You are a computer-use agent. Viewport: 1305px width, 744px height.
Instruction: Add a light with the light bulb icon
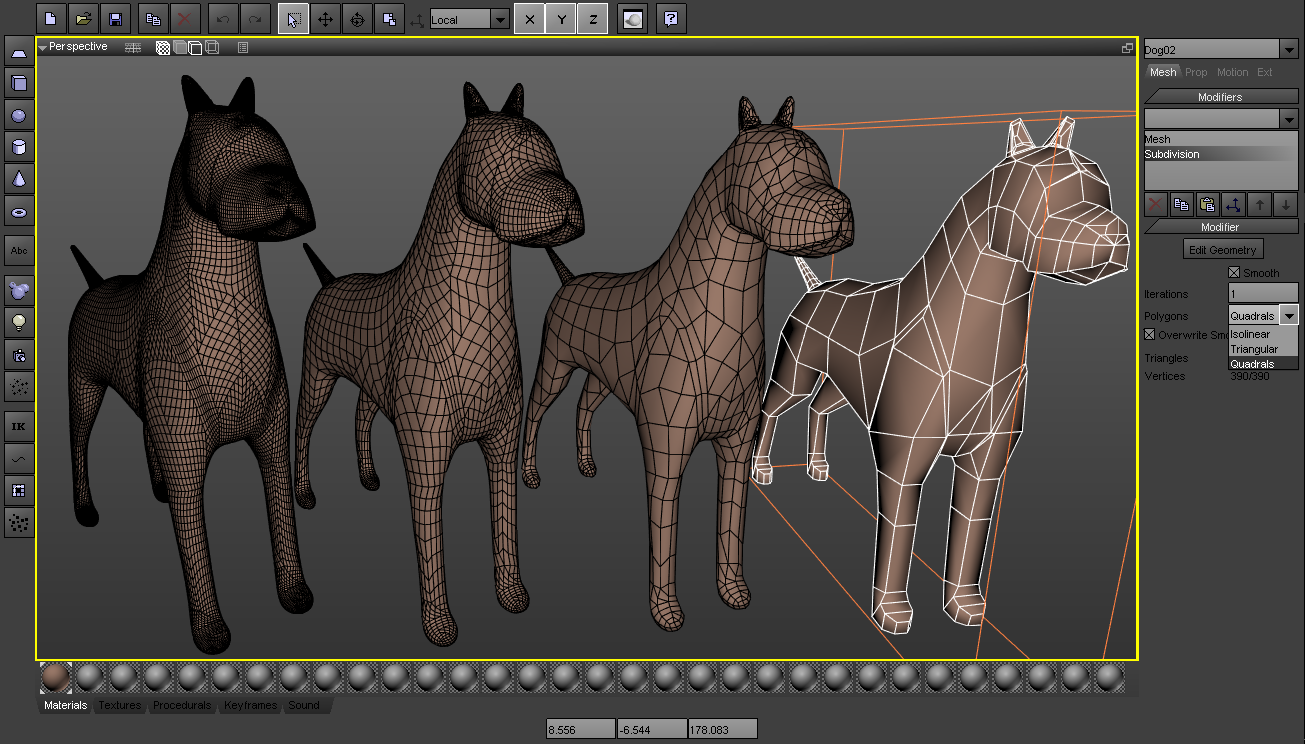pyautogui.click(x=18, y=322)
